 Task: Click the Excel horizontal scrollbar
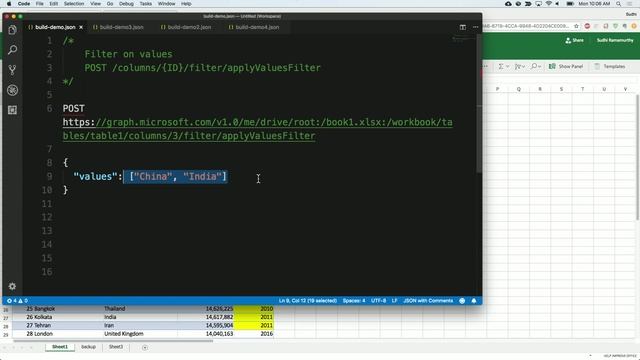pyautogui.click(x=113, y=340)
